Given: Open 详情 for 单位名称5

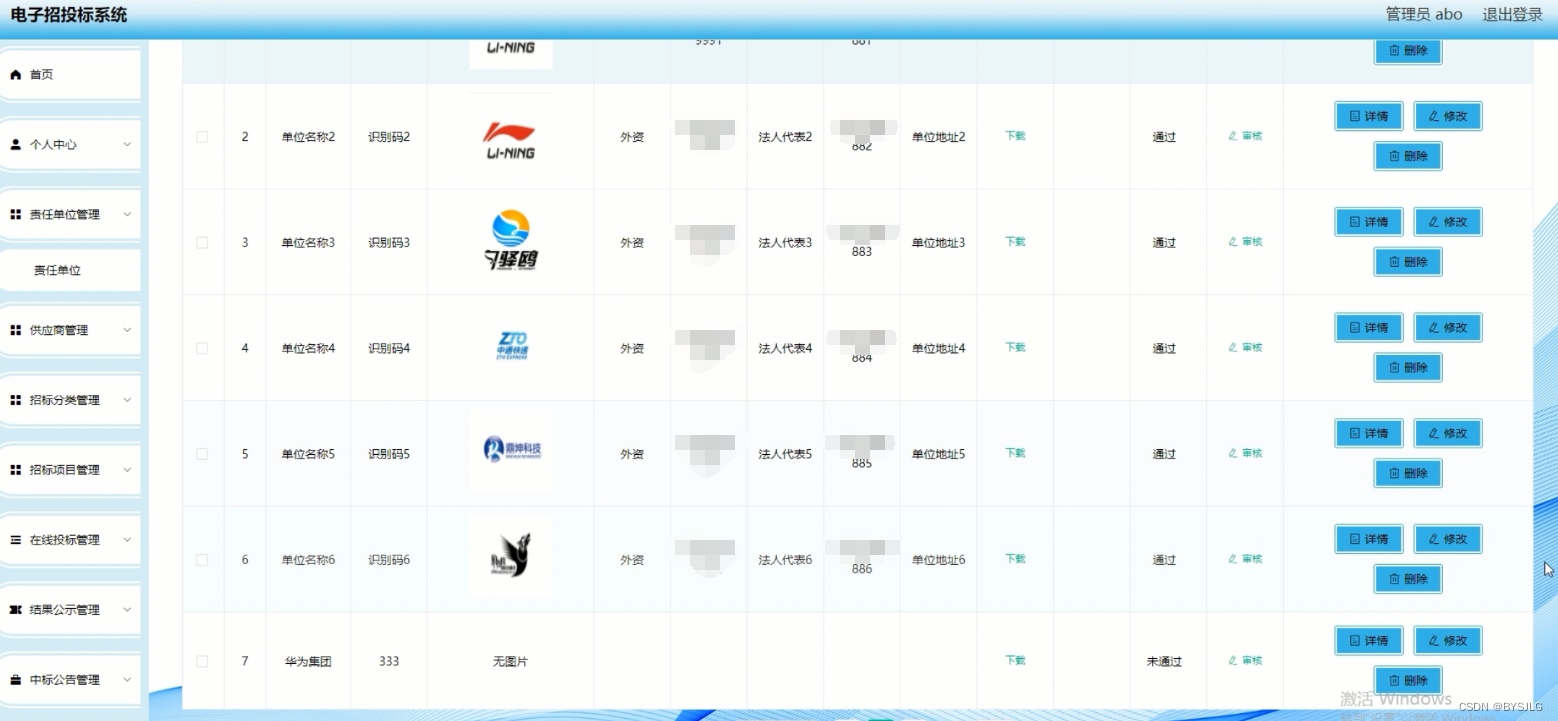Looking at the screenshot, I should coord(1369,434).
